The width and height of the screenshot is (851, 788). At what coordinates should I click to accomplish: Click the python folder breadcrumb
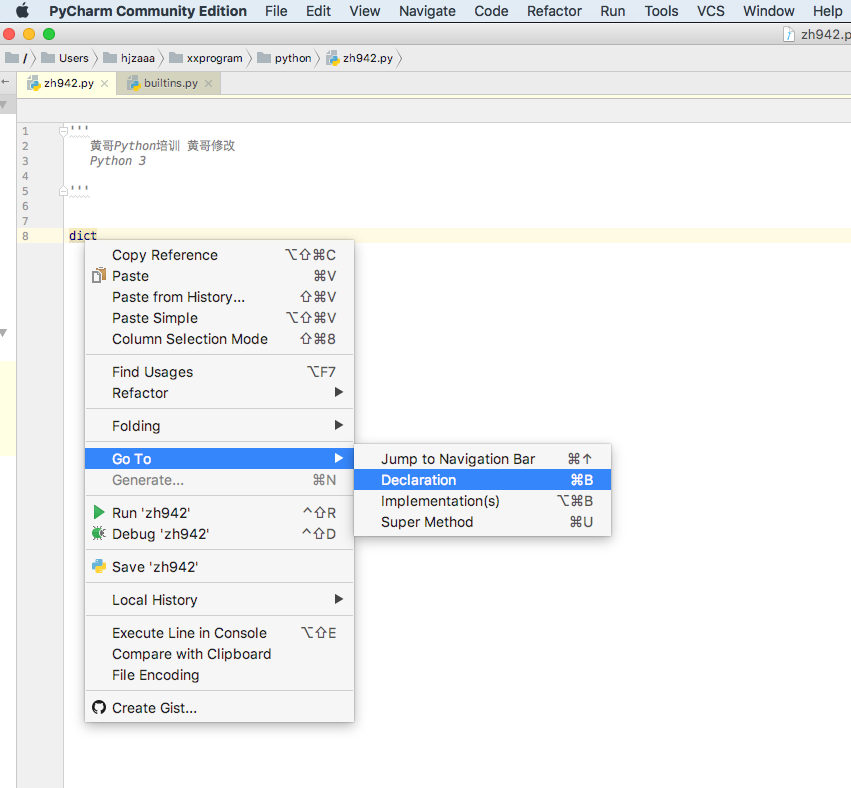[284, 58]
